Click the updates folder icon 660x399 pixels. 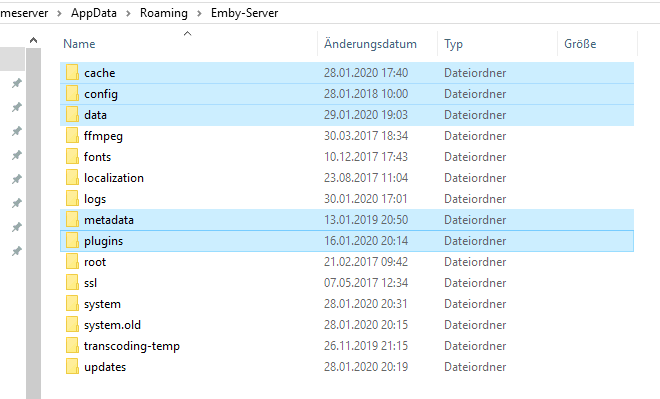point(72,367)
